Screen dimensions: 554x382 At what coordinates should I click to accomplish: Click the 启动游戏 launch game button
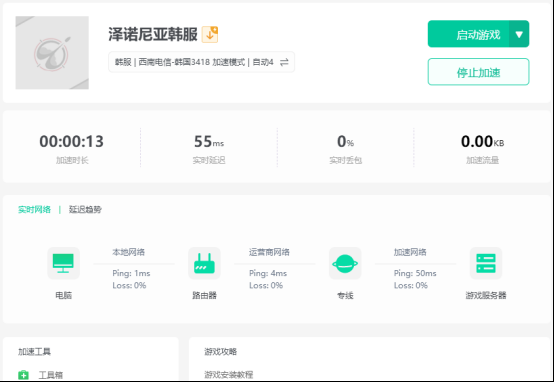468,34
